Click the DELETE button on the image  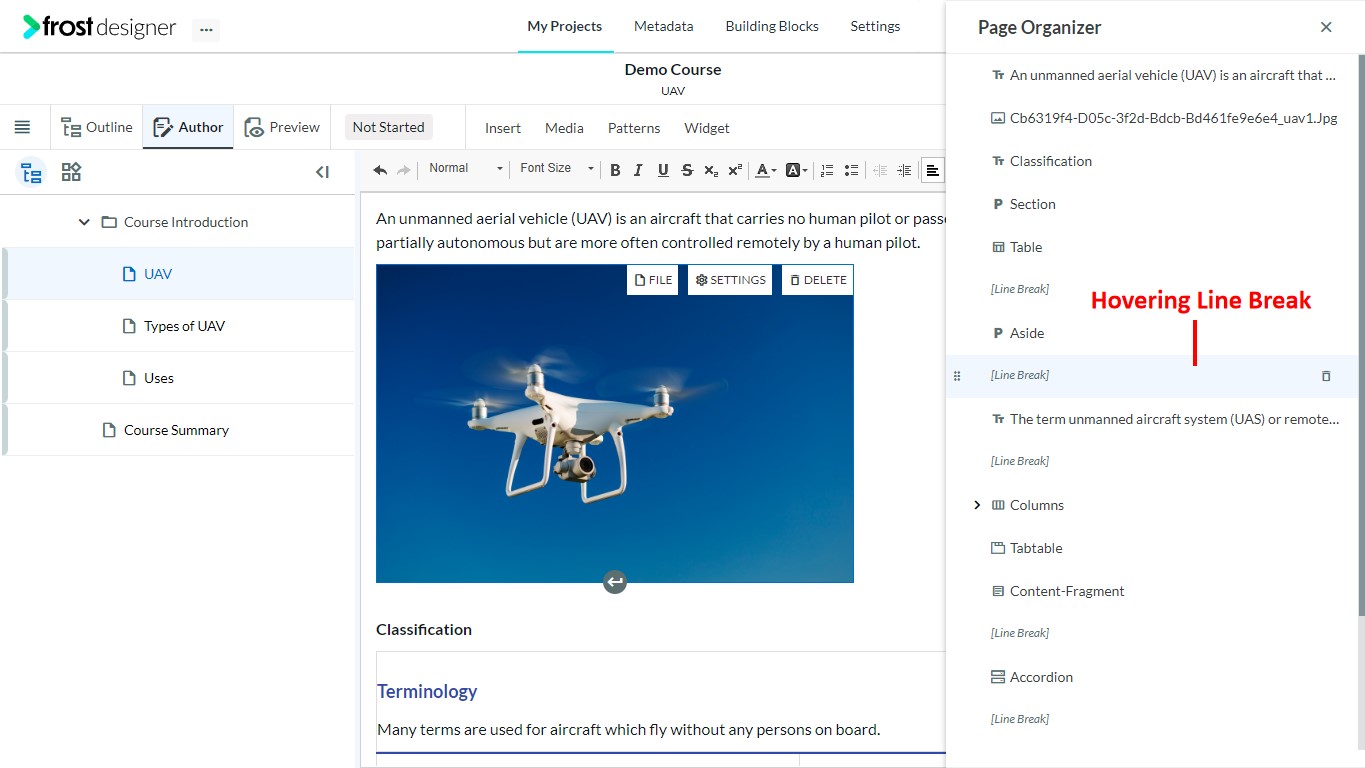coord(817,280)
